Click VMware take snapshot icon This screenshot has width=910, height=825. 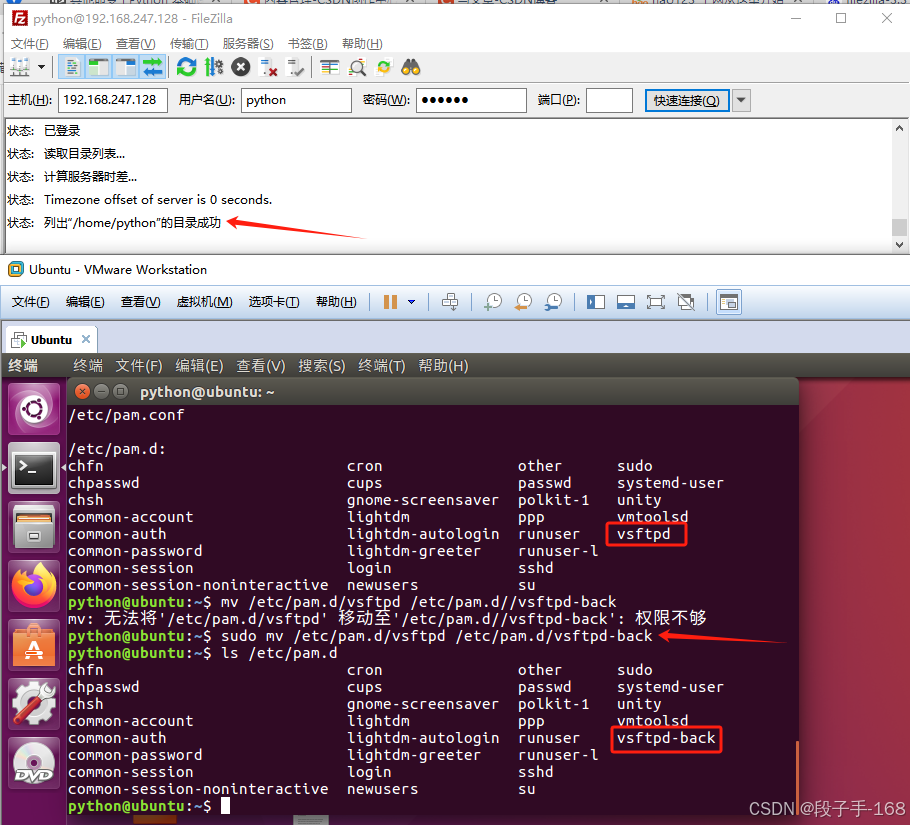pos(493,302)
